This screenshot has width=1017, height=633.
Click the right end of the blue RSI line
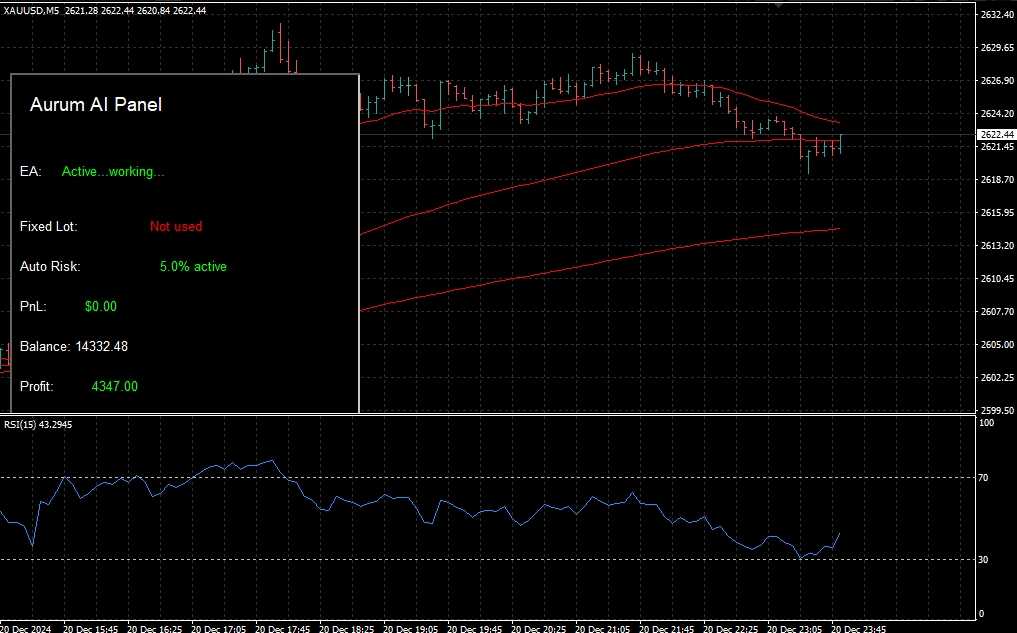pos(839,533)
